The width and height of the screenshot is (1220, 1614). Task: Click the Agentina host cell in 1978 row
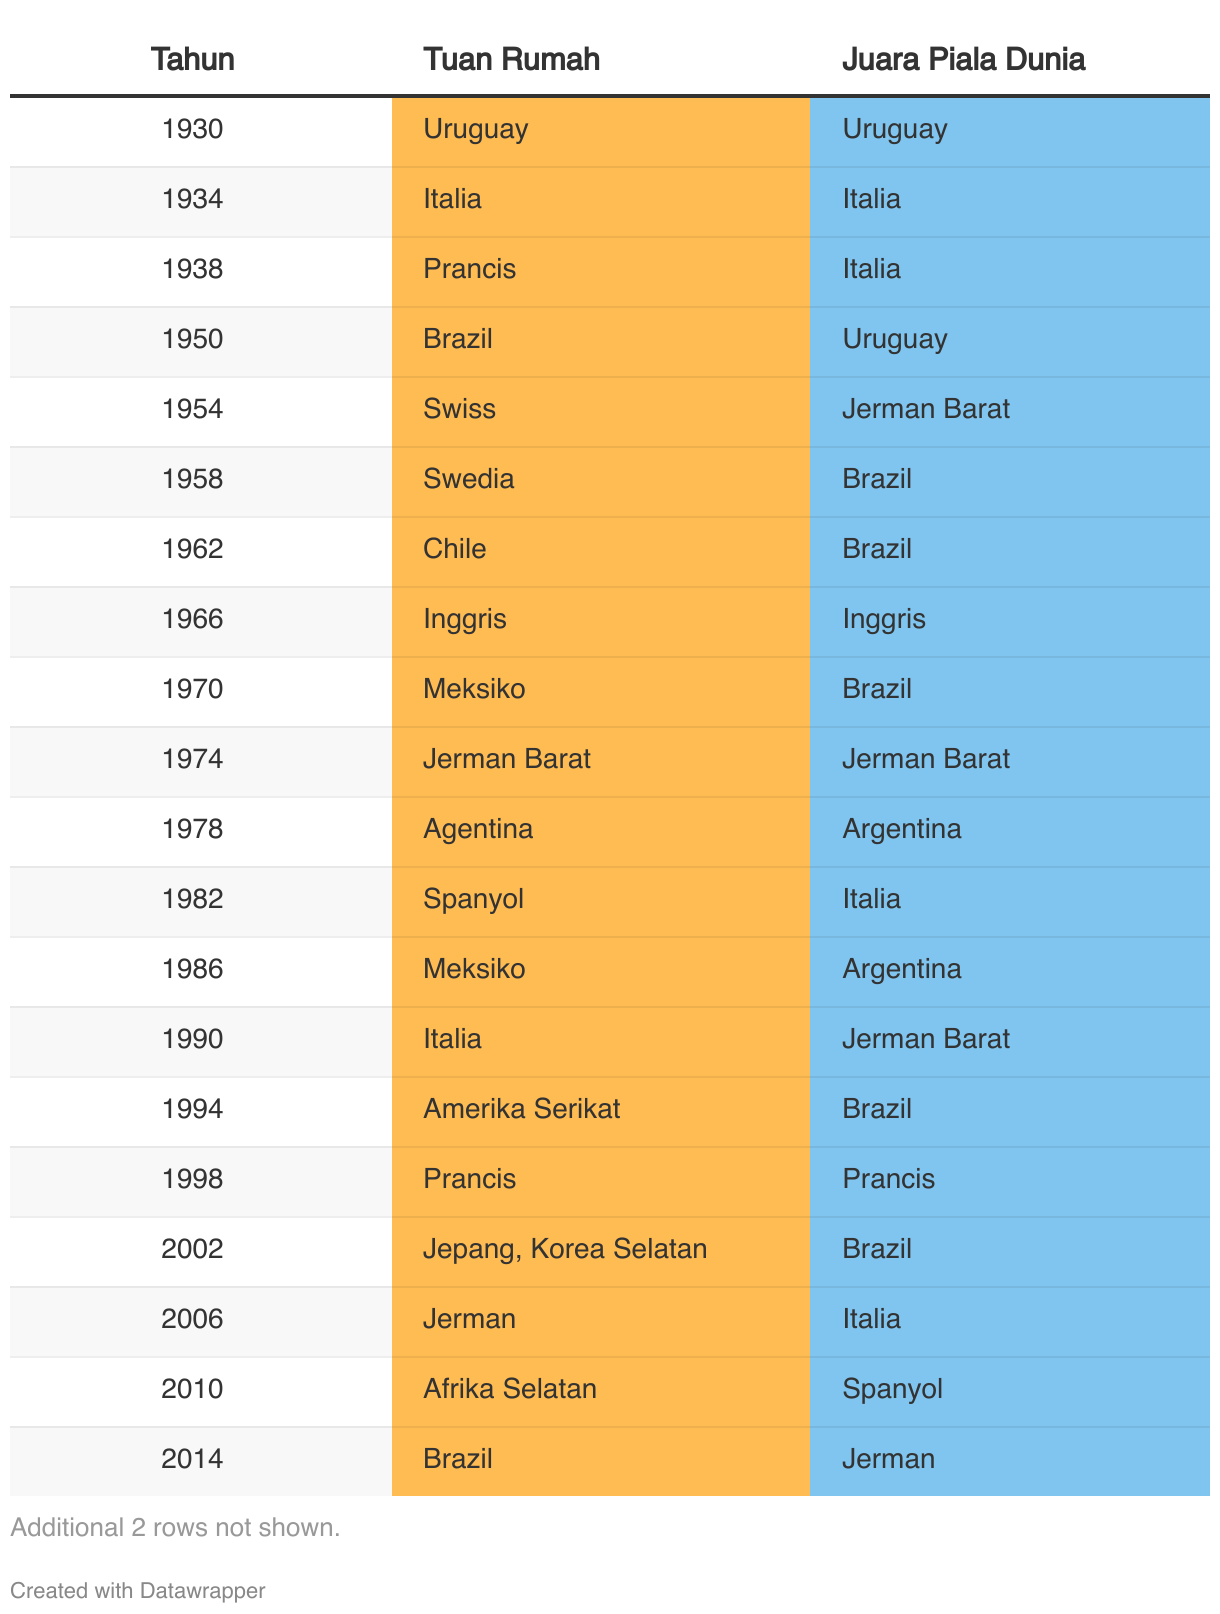600,830
